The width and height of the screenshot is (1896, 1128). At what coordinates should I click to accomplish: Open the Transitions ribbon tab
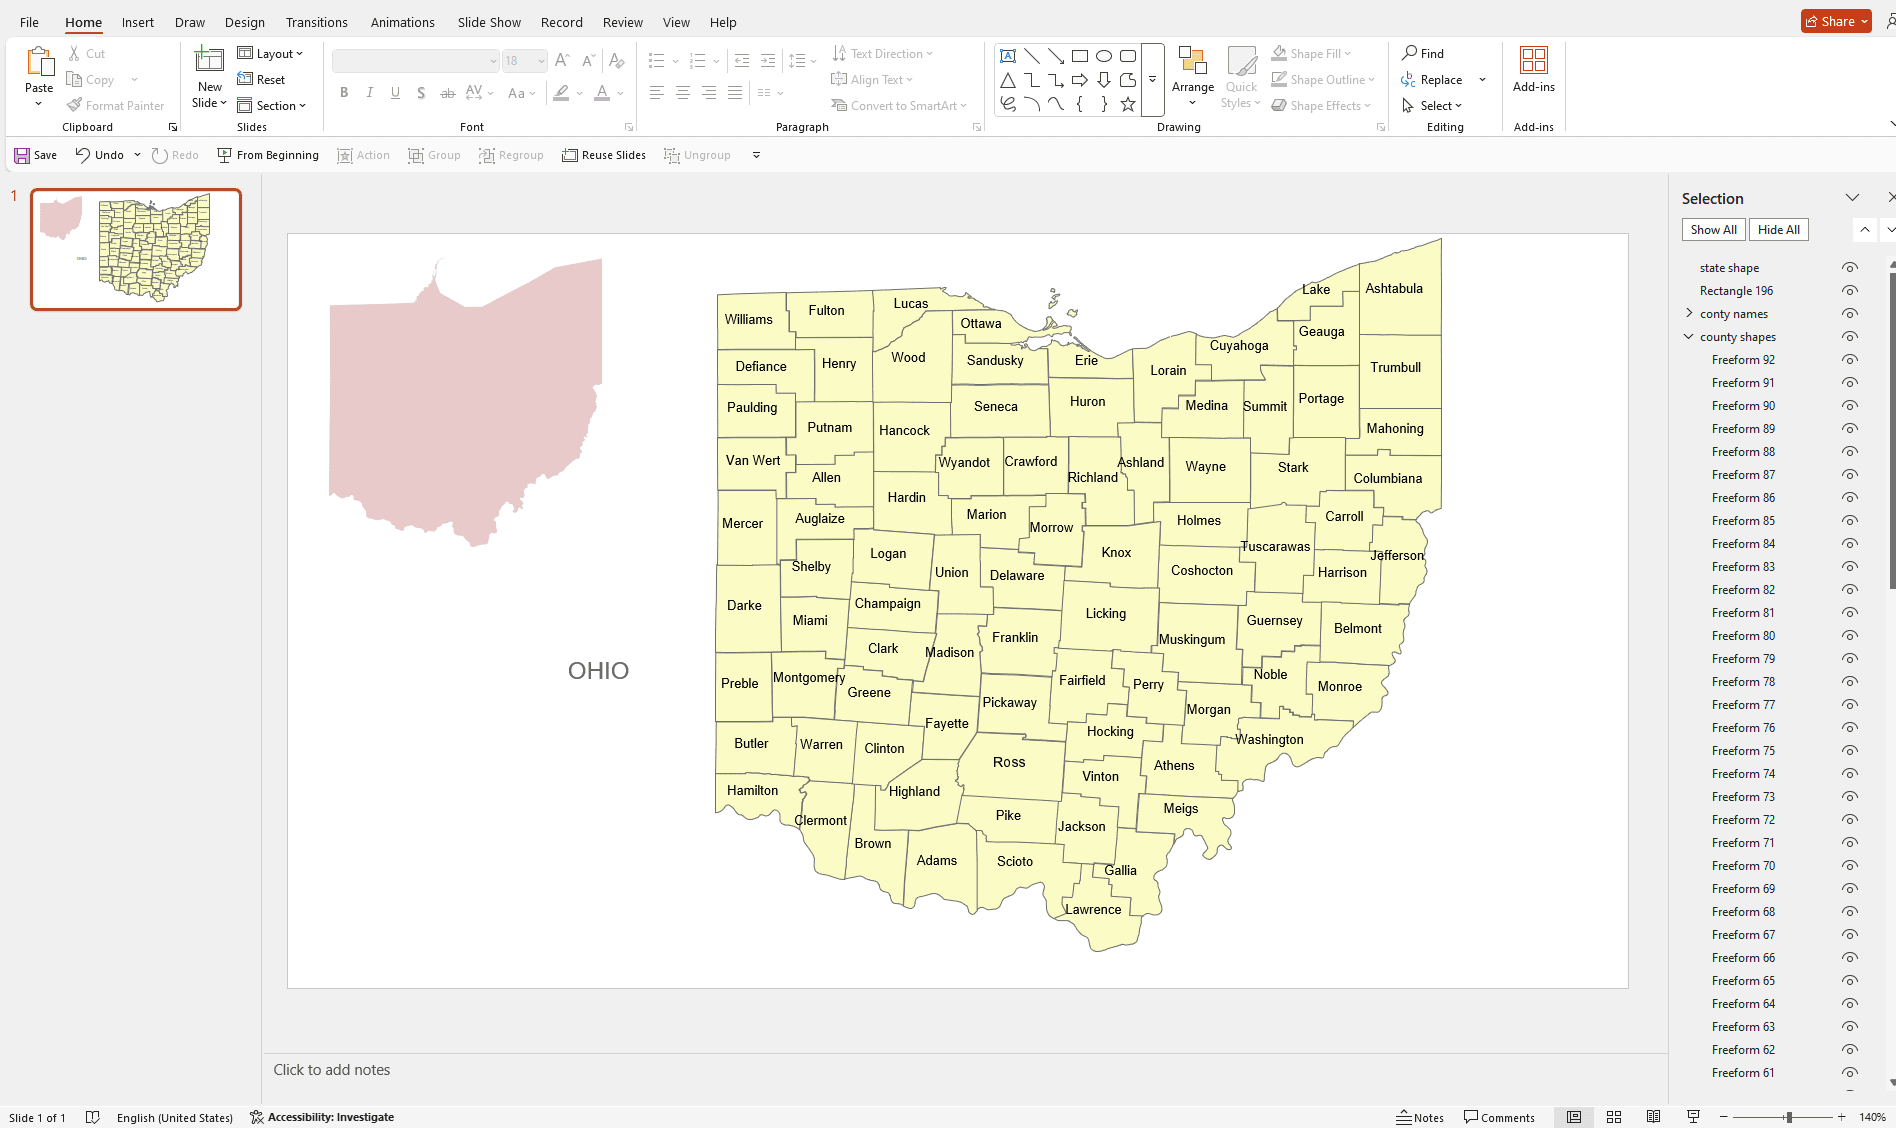(x=317, y=22)
